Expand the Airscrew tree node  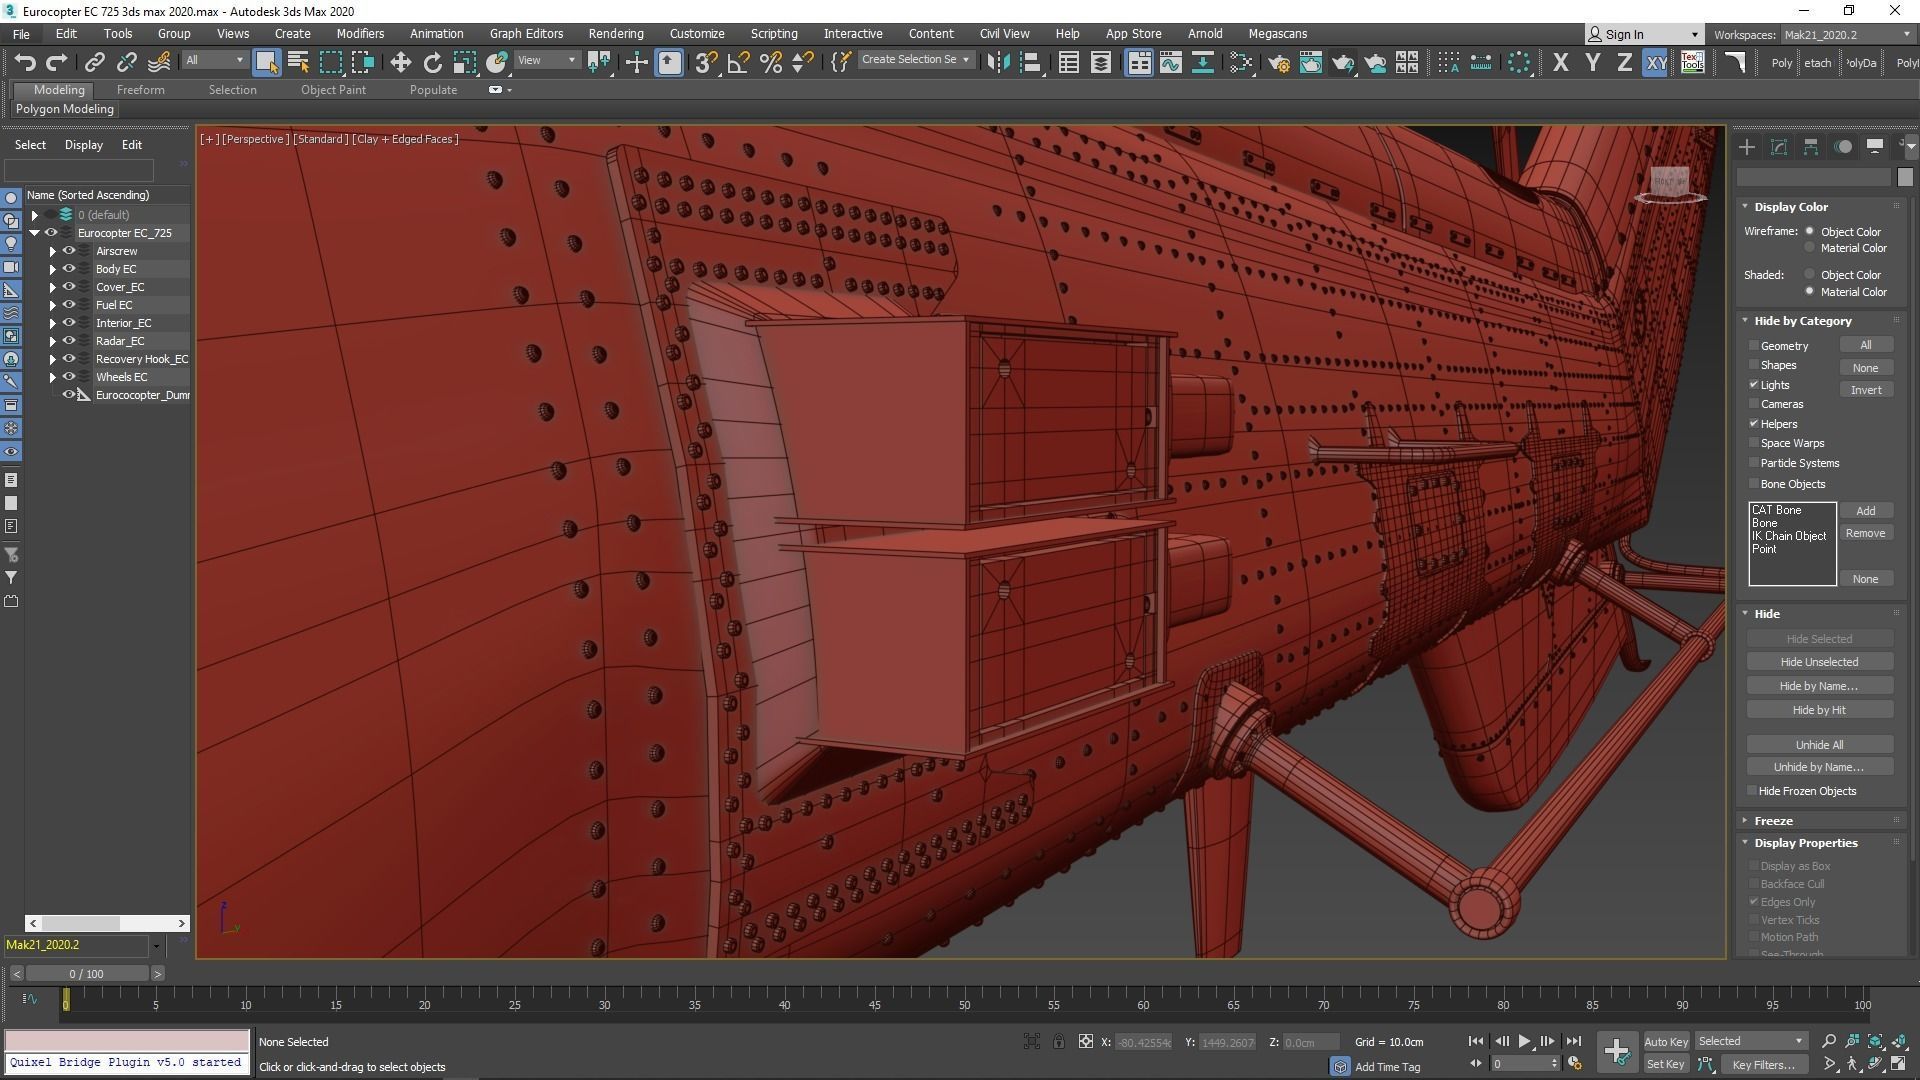(x=53, y=251)
